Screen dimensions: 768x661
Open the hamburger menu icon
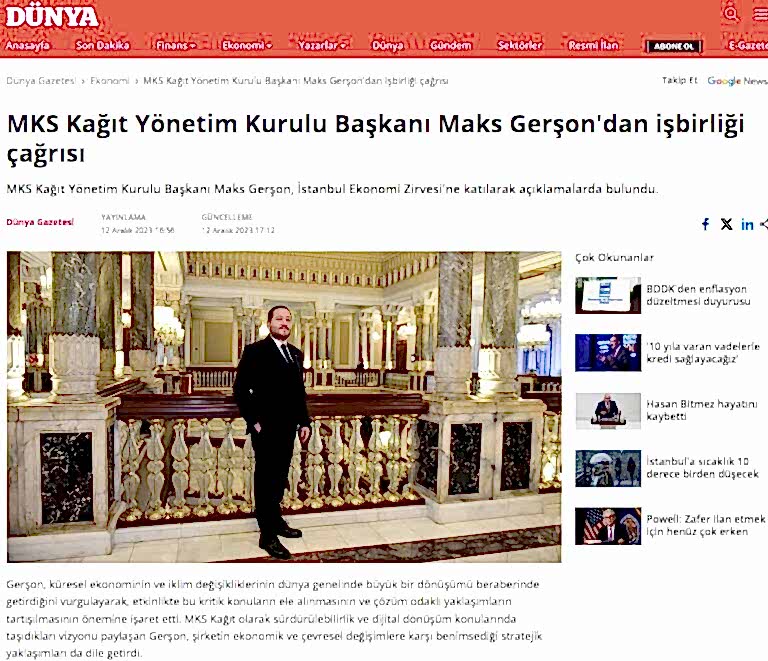pos(761,14)
